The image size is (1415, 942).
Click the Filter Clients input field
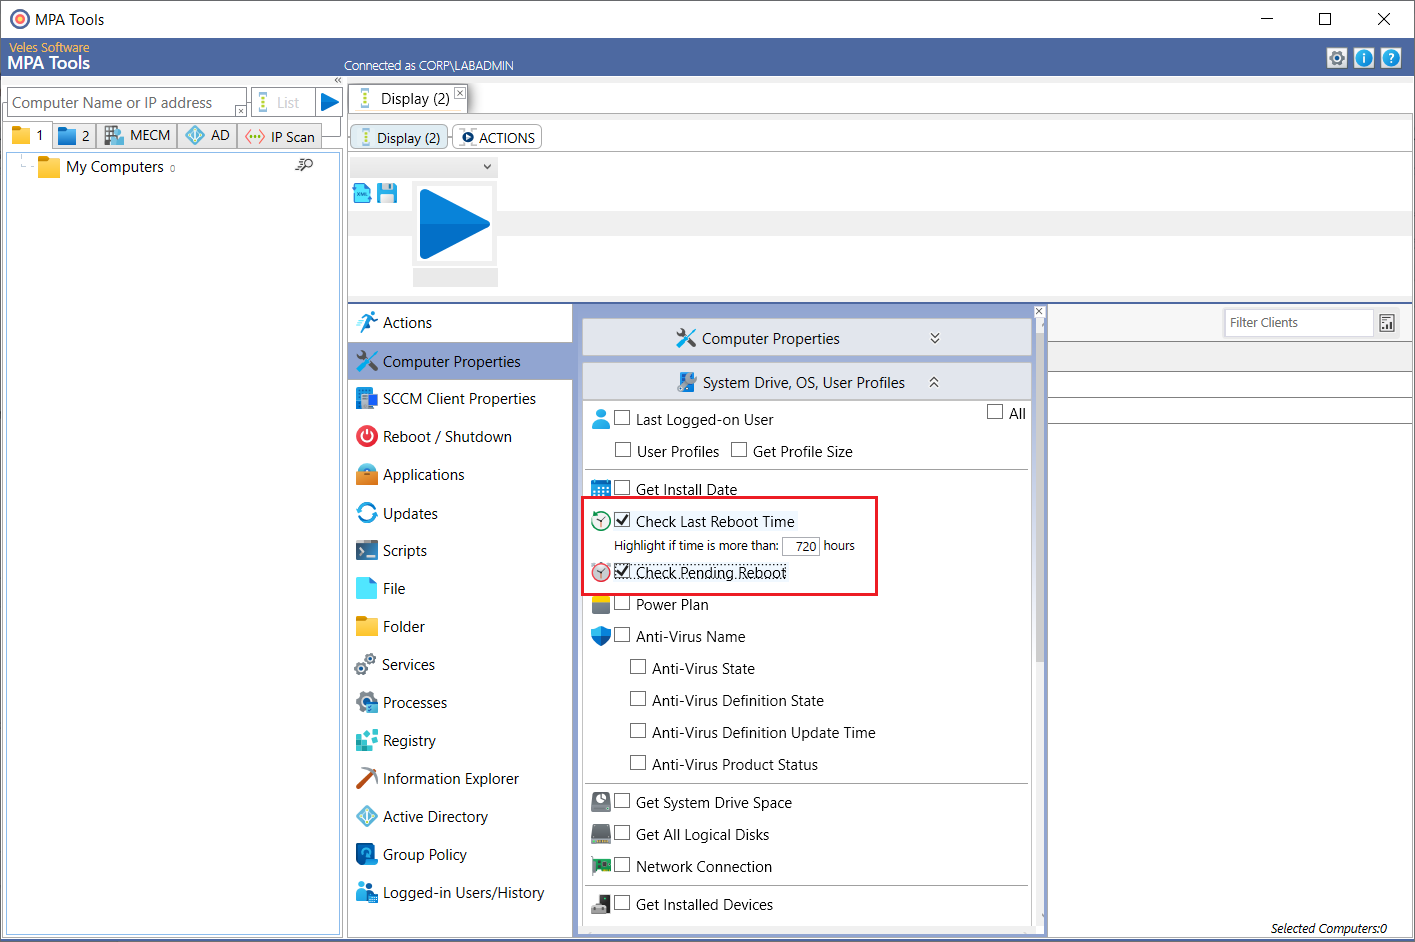click(x=1299, y=323)
